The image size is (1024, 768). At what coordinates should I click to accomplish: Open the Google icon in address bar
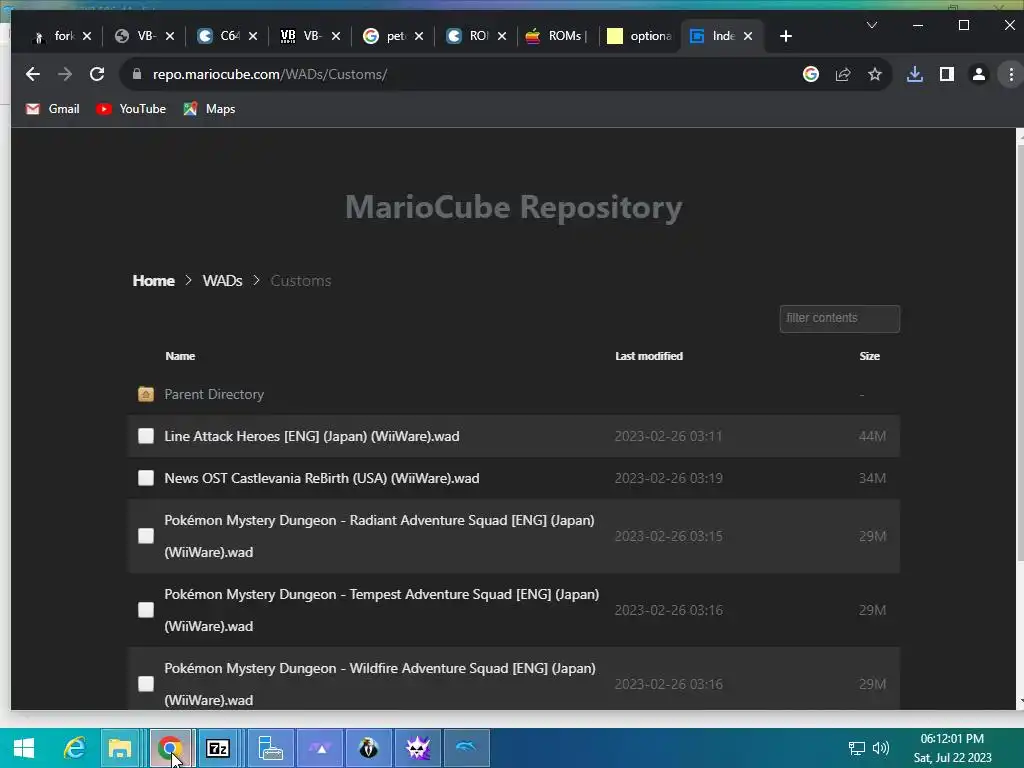click(x=810, y=74)
